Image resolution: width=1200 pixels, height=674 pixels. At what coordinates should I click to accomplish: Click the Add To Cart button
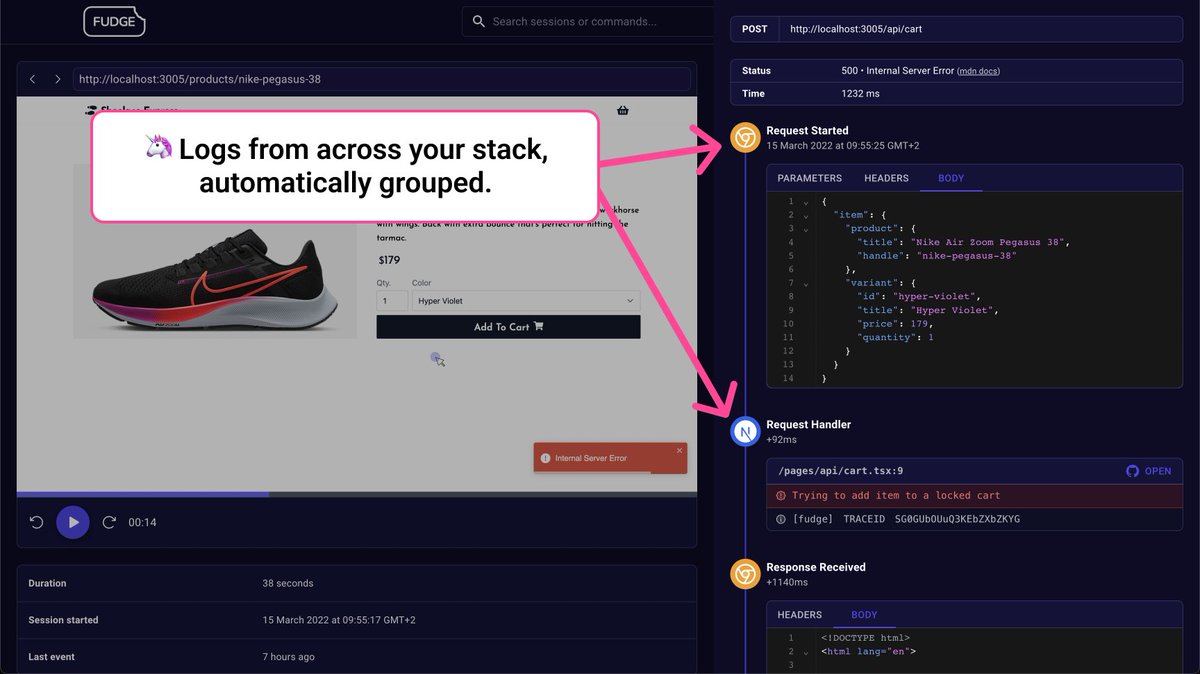(x=508, y=327)
